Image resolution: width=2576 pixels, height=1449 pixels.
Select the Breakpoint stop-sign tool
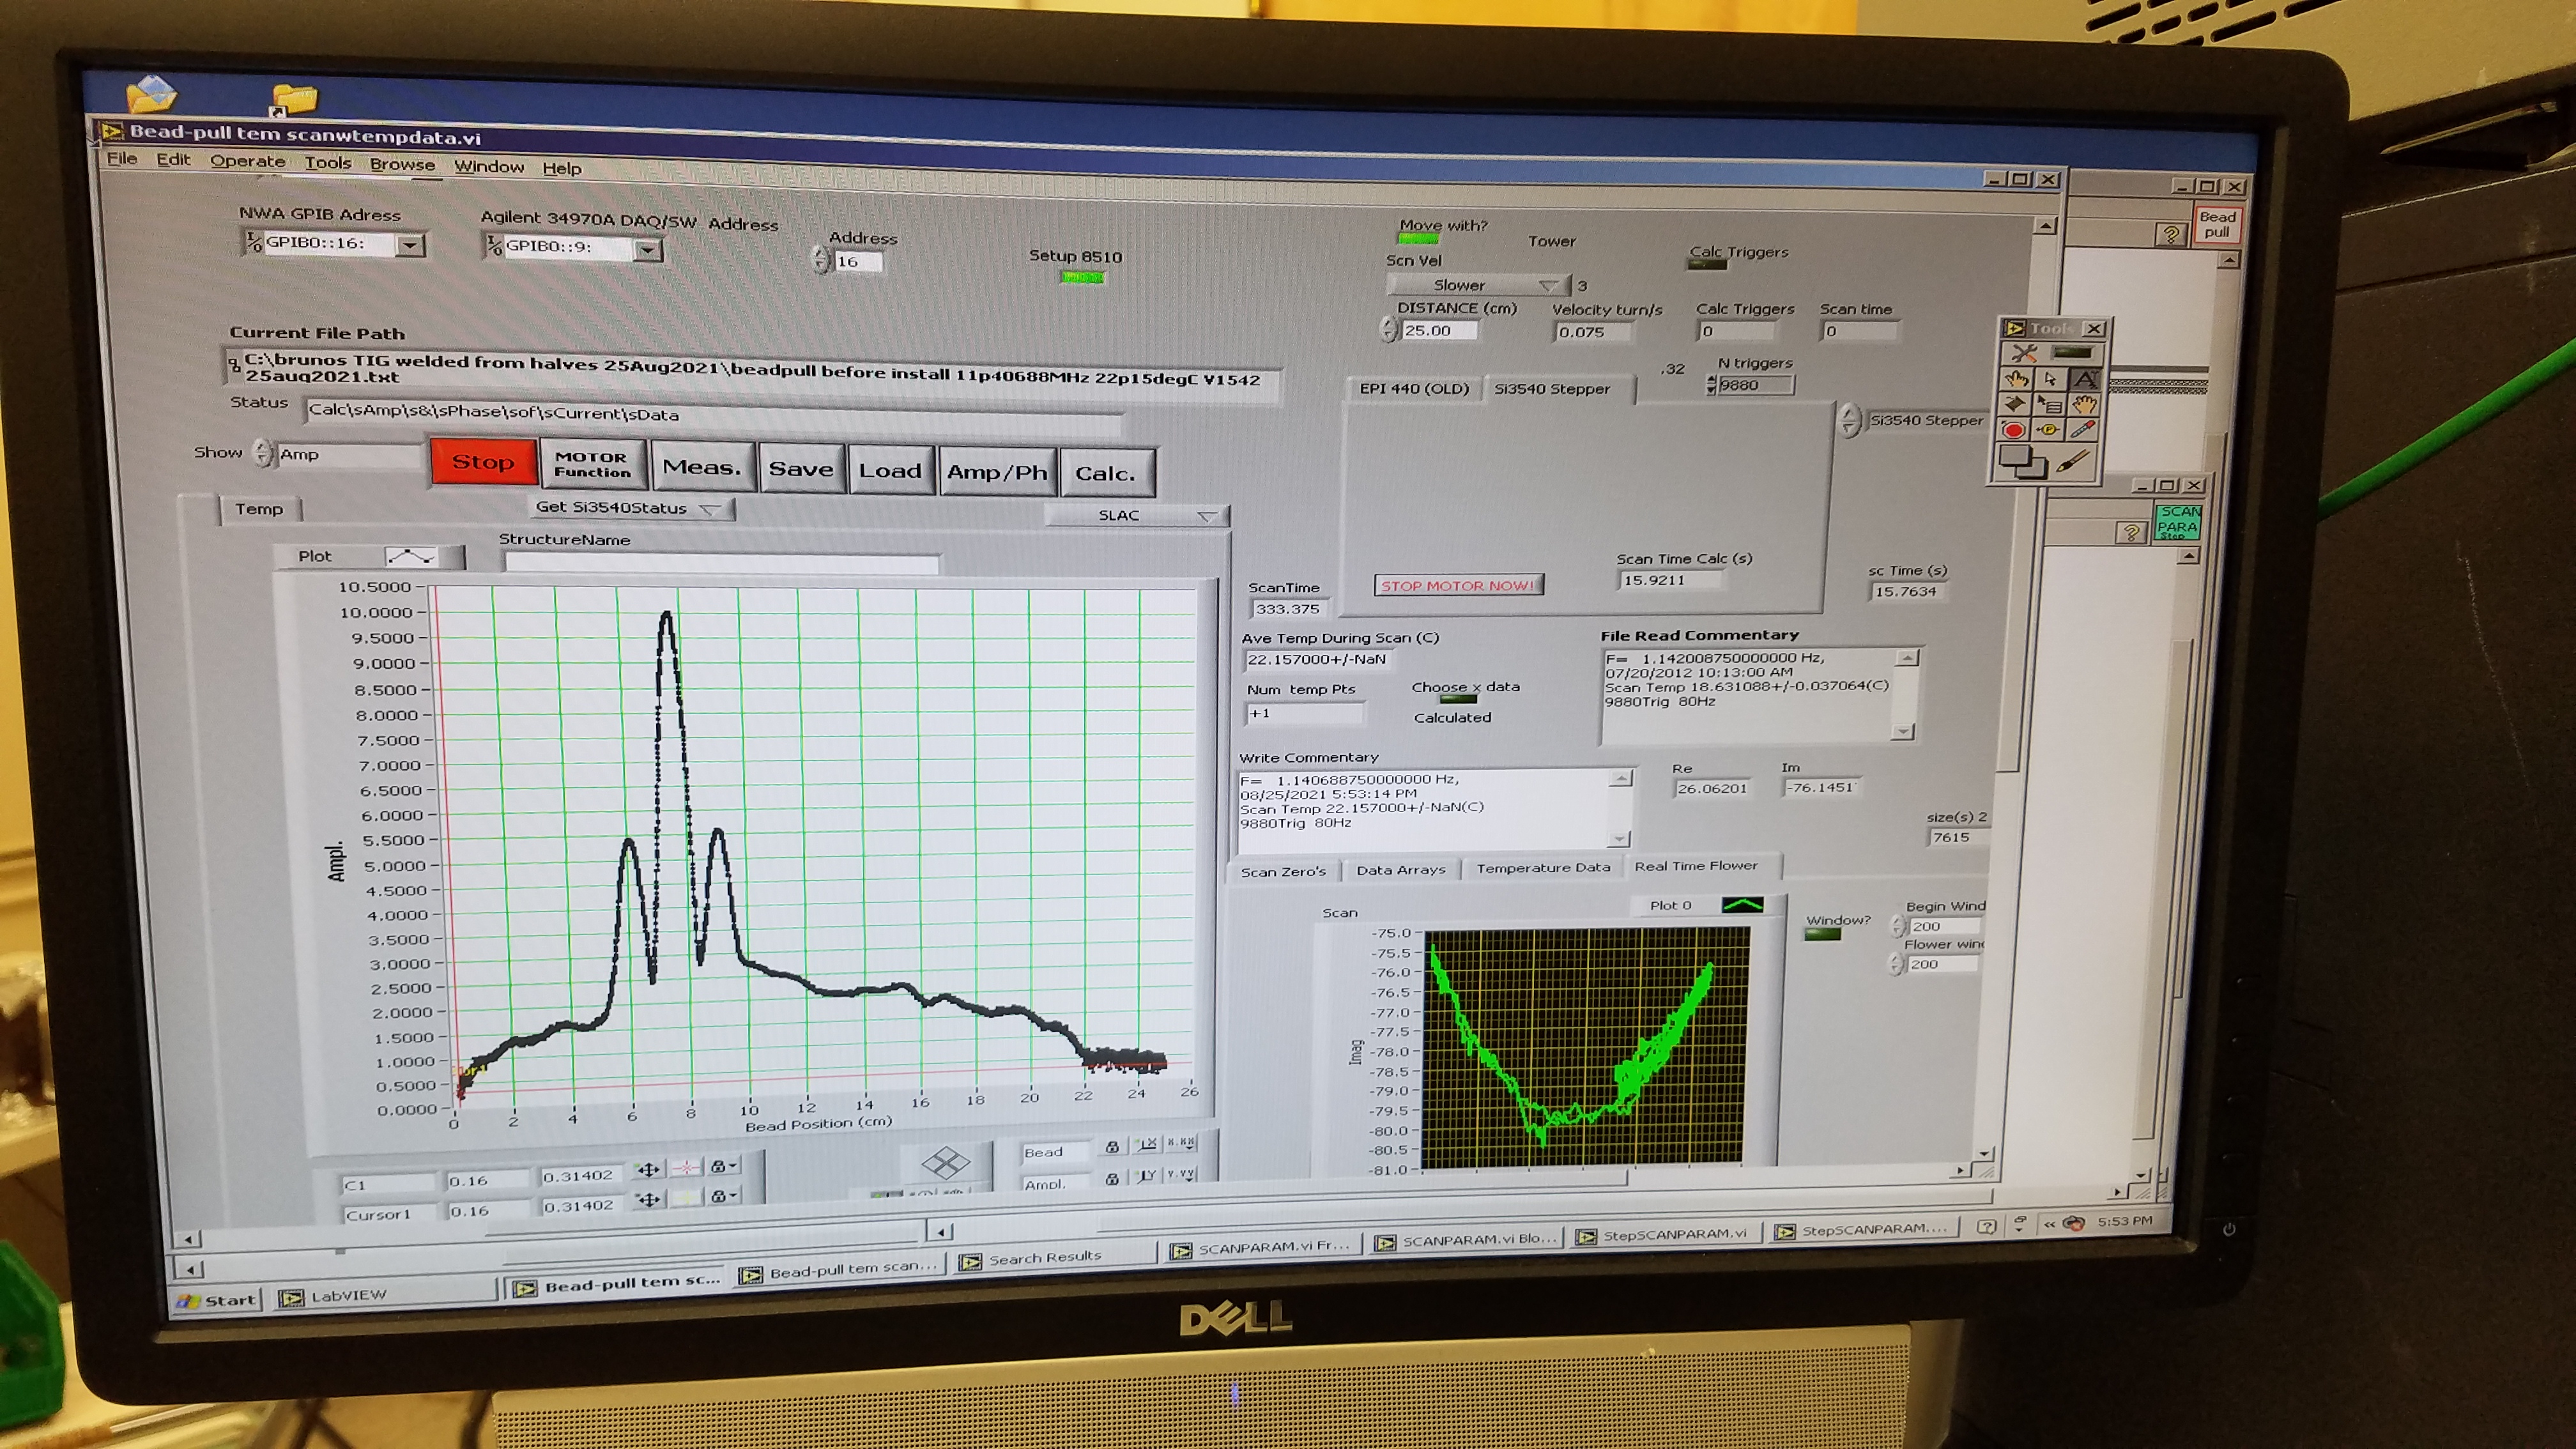pyautogui.click(x=2014, y=430)
